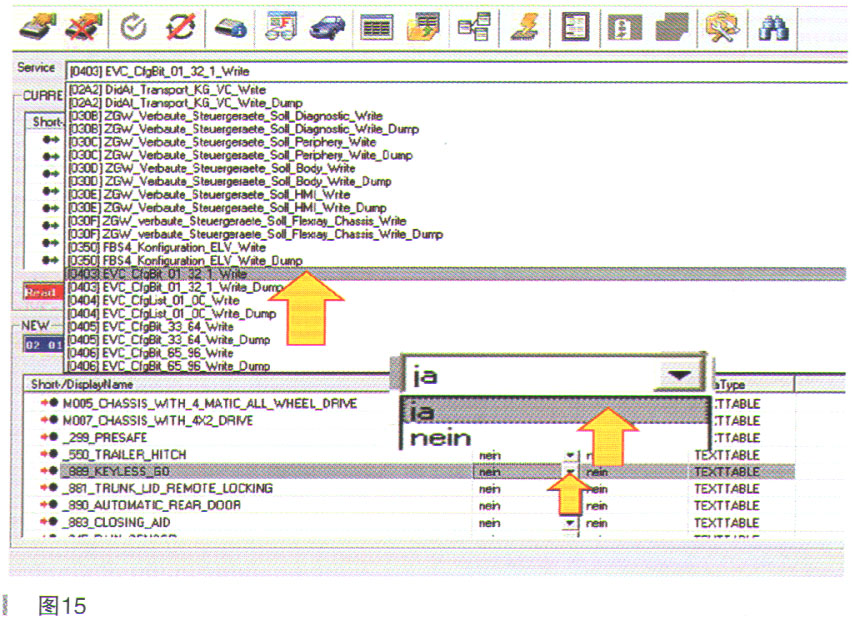Screen dimensions: 852x619
Task: Select the _883_CLOSING_AID row name
Action: pyautogui.click(x=116, y=522)
